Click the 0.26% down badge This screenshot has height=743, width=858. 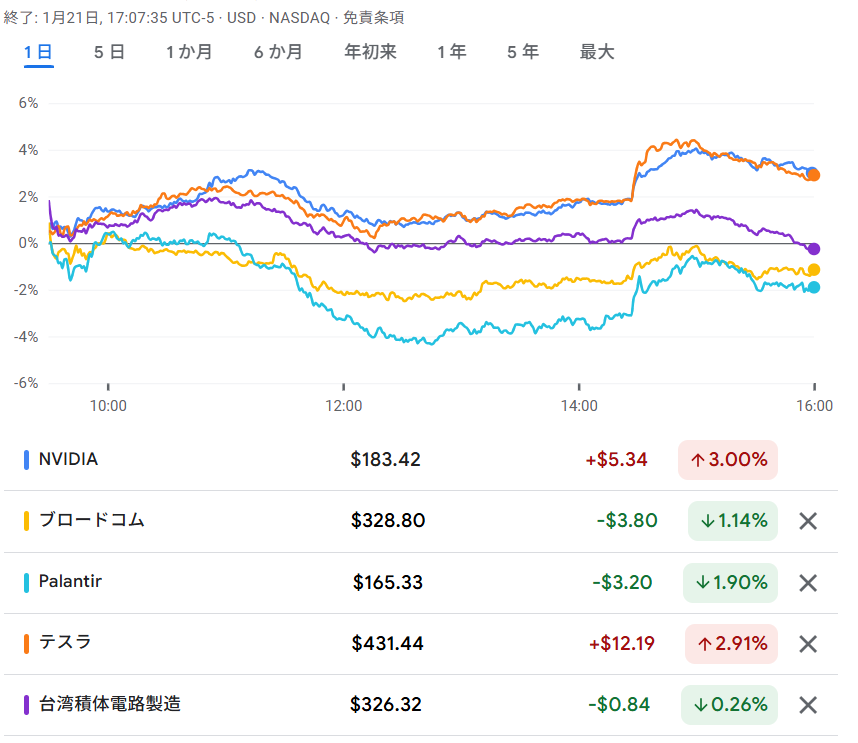click(x=729, y=705)
